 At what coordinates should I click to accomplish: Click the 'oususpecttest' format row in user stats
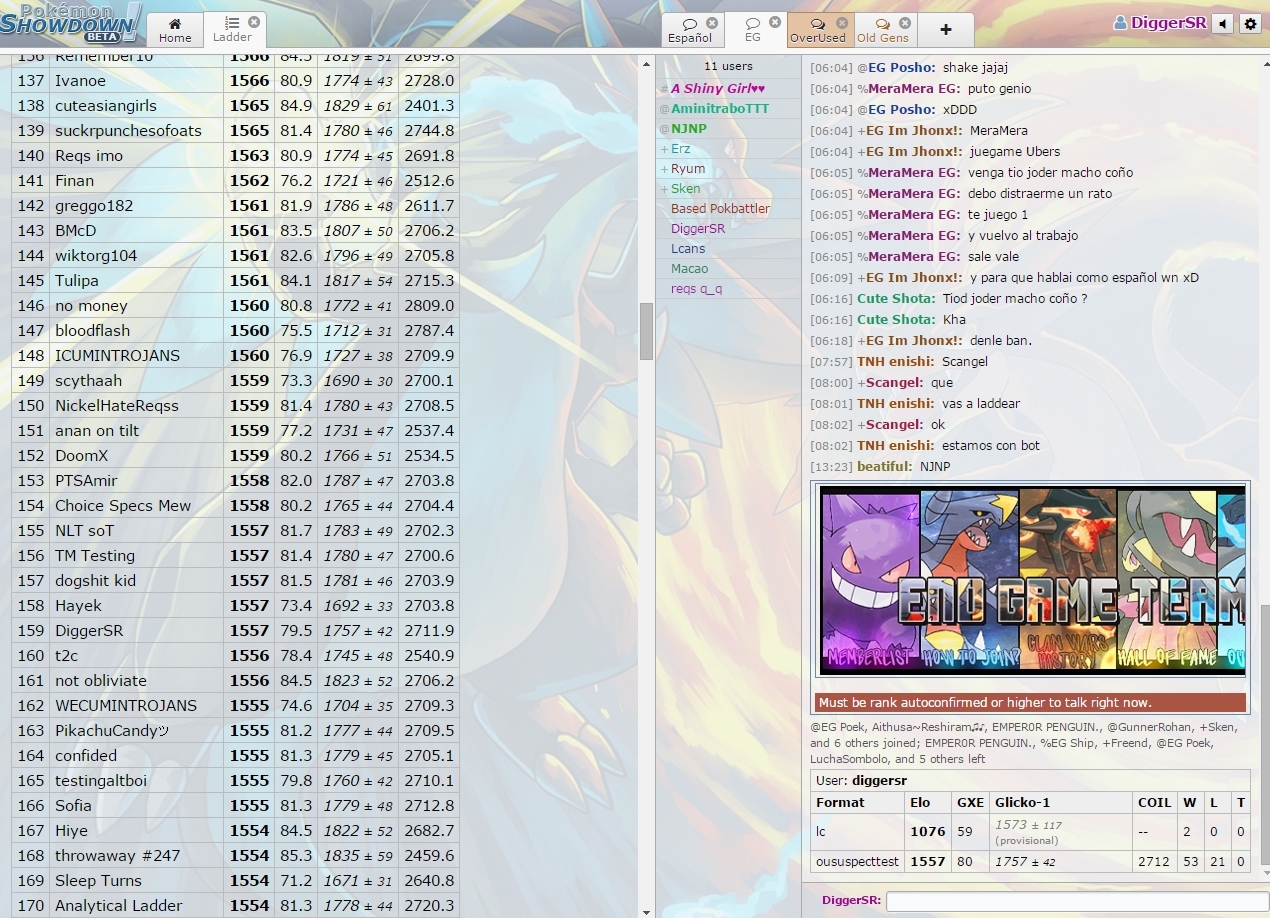1030,861
